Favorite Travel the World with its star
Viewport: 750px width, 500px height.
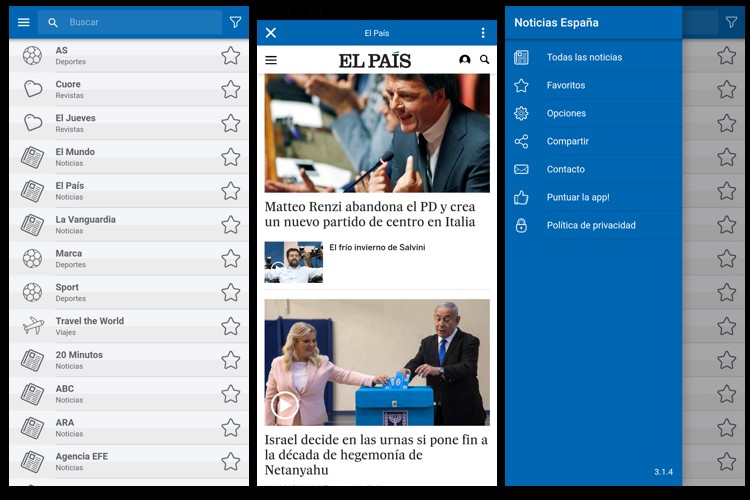[231, 326]
